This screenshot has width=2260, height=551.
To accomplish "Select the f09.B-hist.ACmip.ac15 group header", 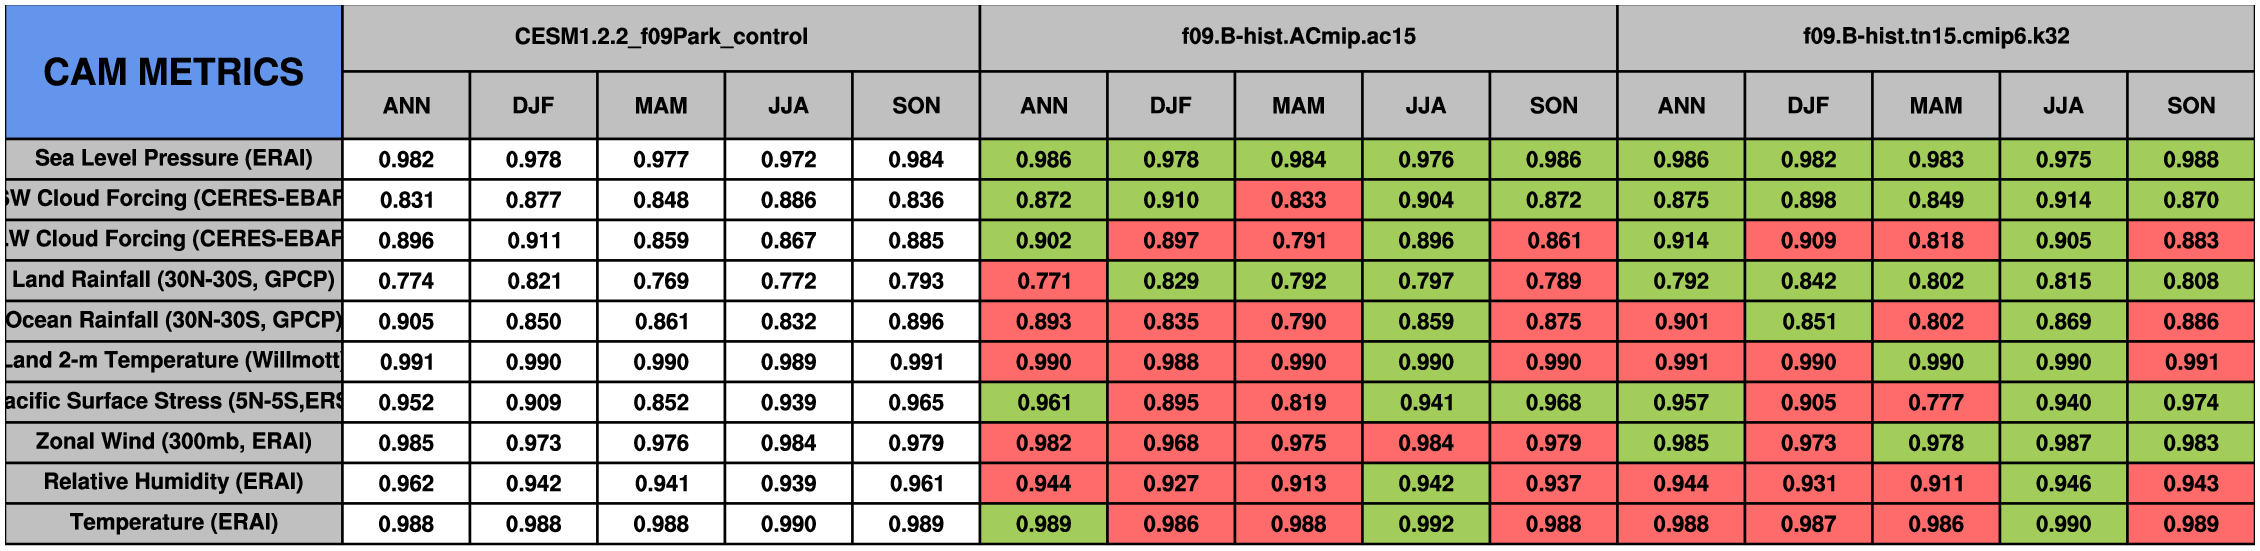I will 1298,37.
